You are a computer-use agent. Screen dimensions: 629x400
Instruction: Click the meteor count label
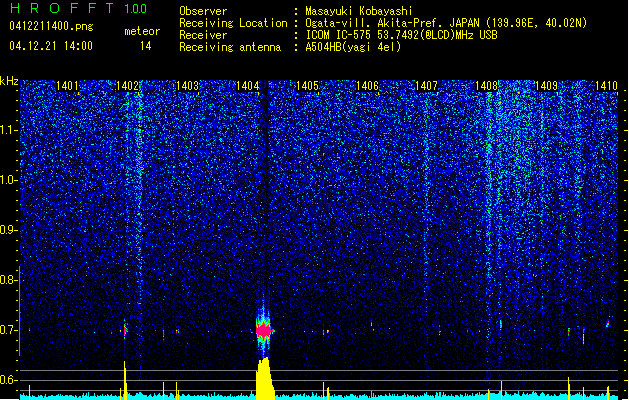click(x=142, y=31)
